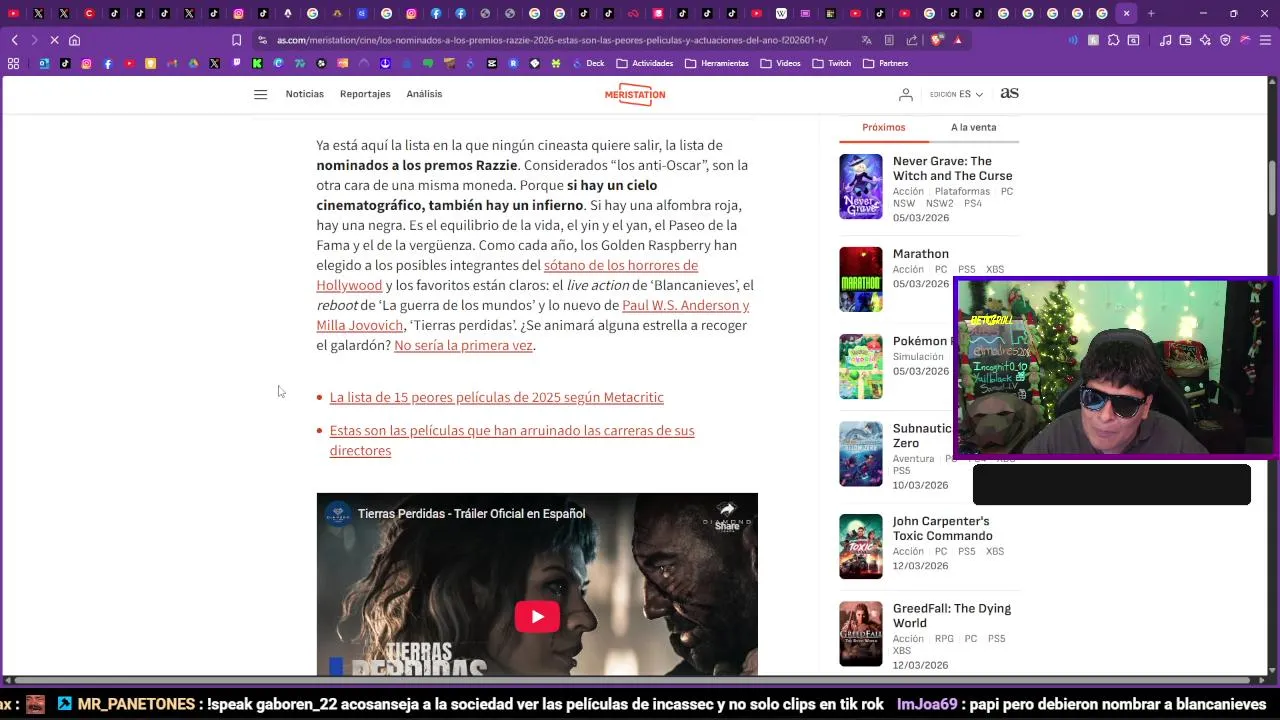
Task: Click the Pokémon game cover thumbnail
Action: point(861,366)
